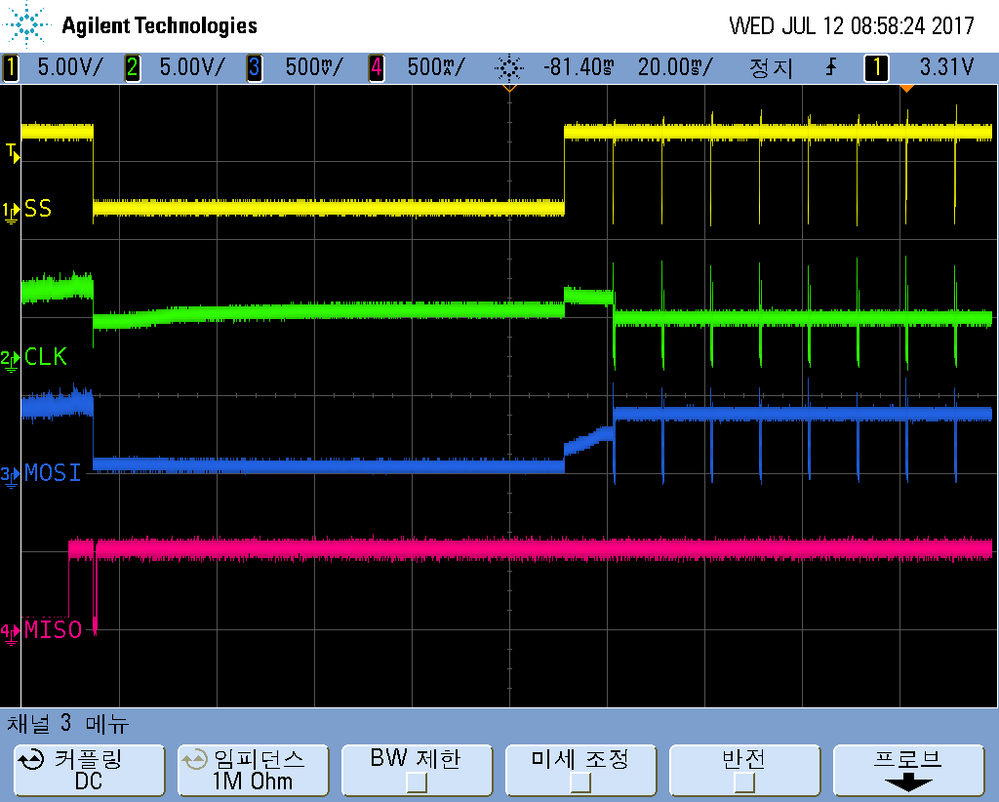Click the rising edge trigger slope icon

(x=831, y=67)
